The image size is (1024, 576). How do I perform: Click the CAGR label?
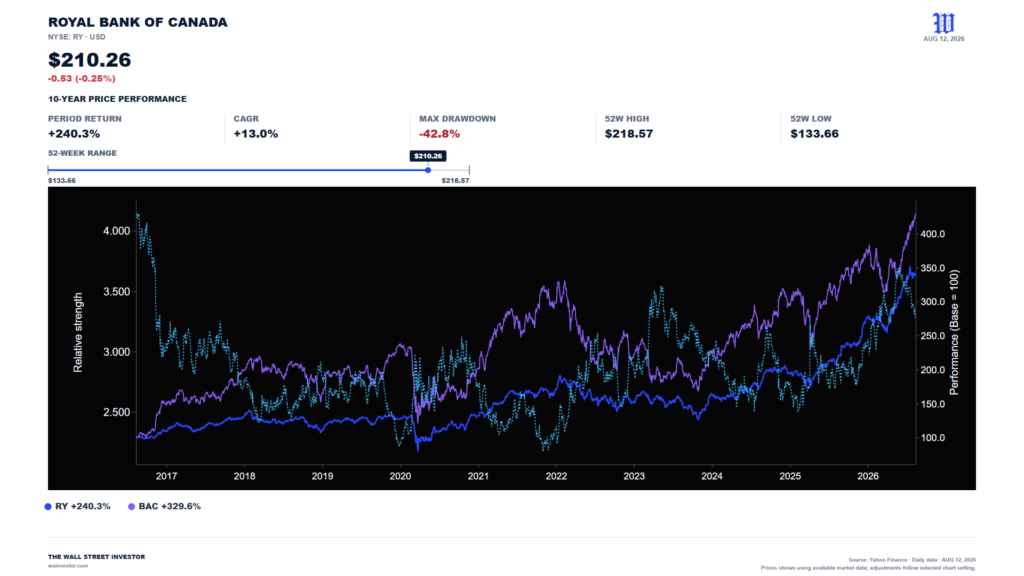click(246, 119)
